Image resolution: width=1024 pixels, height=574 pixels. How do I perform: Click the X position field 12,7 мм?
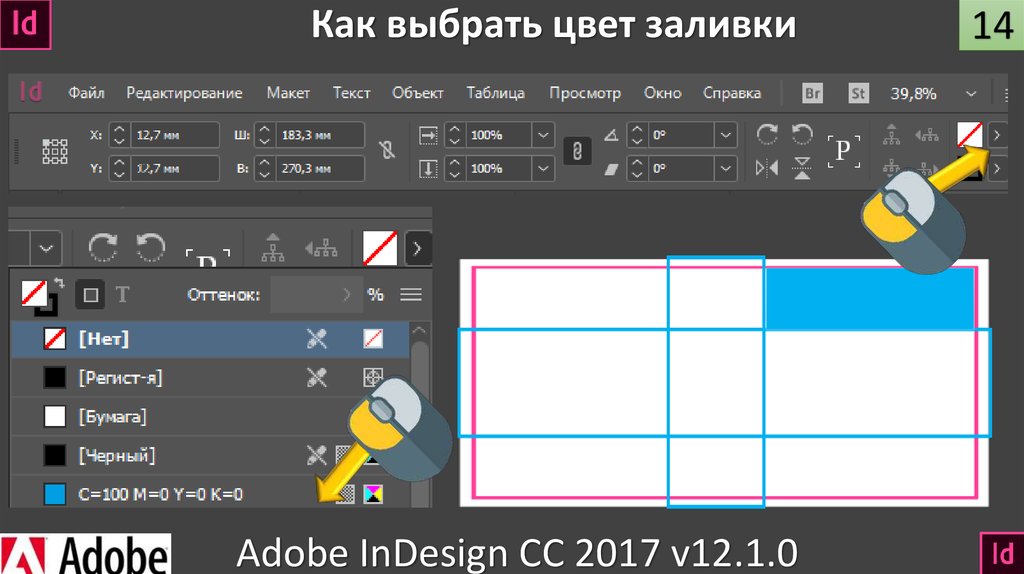(174, 135)
